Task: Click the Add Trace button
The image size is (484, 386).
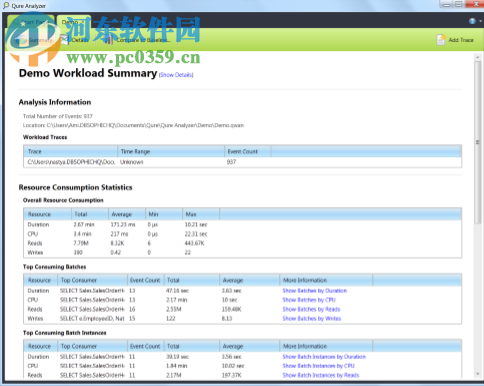Action: [456, 40]
